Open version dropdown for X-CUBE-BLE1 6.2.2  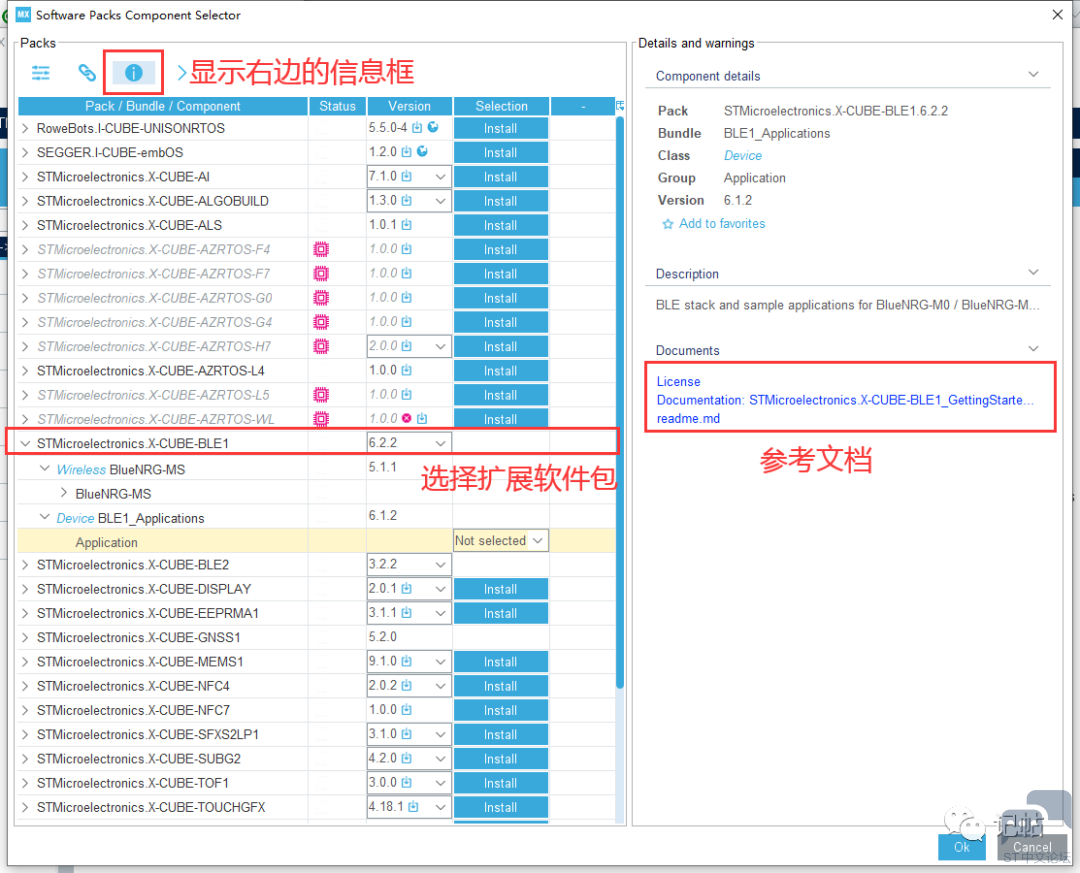pyautogui.click(x=440, y=443)
